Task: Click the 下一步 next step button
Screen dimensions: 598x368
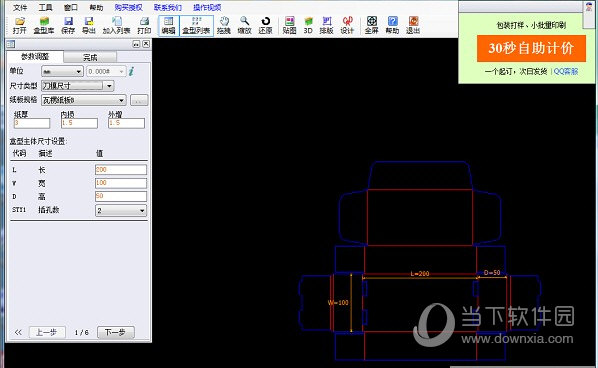Action: coord(116,332)
